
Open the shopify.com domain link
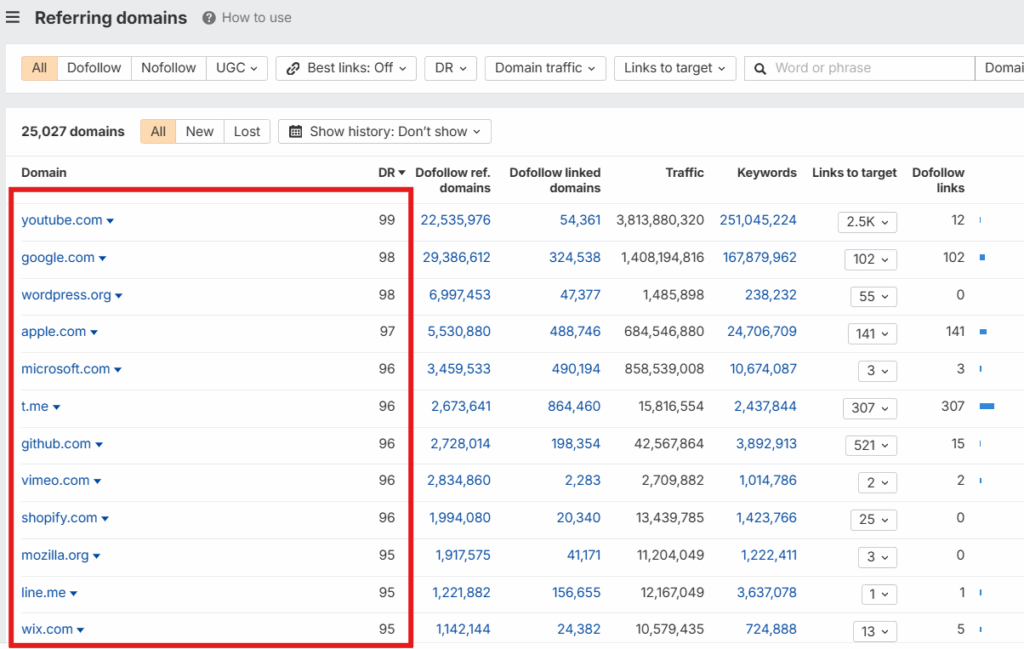click(x=59, y=517)
